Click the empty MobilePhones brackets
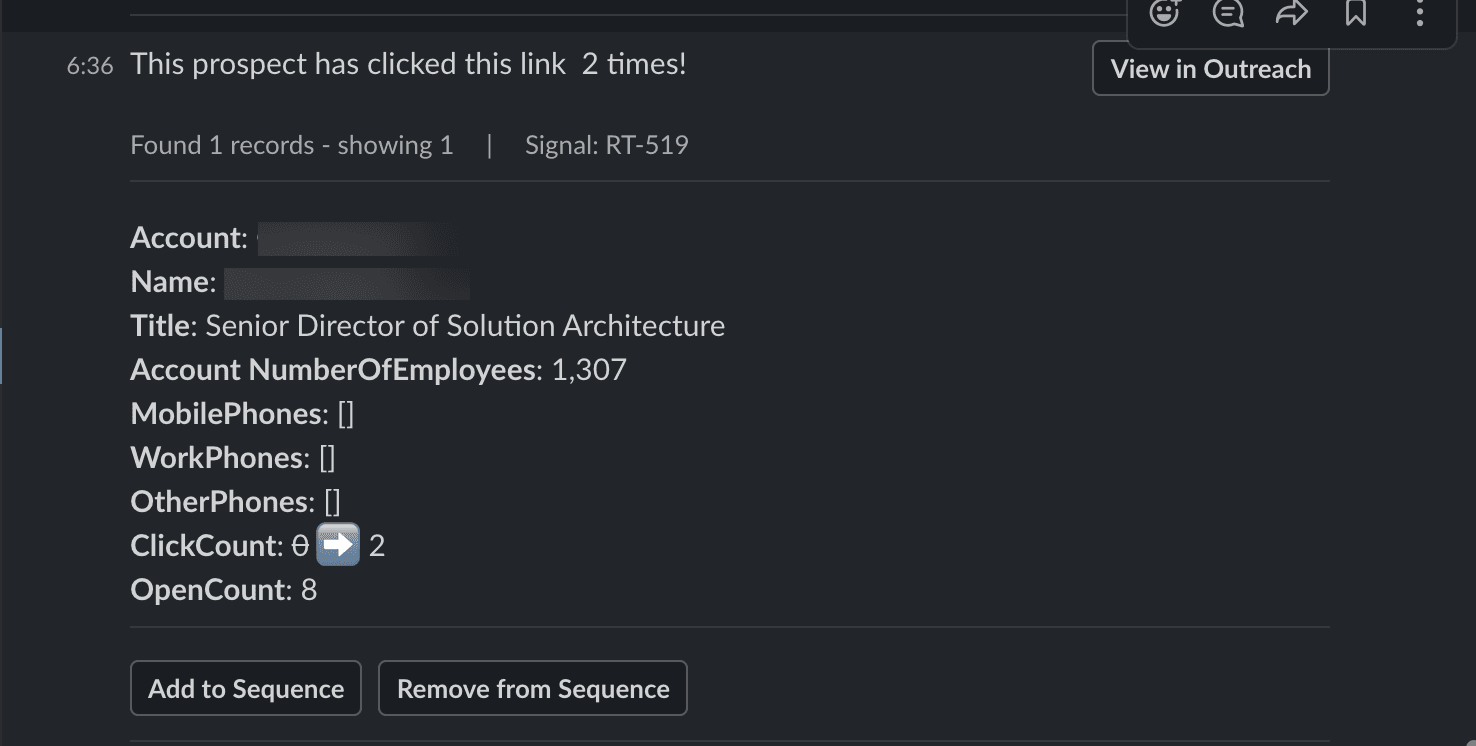 coord(346,414)
